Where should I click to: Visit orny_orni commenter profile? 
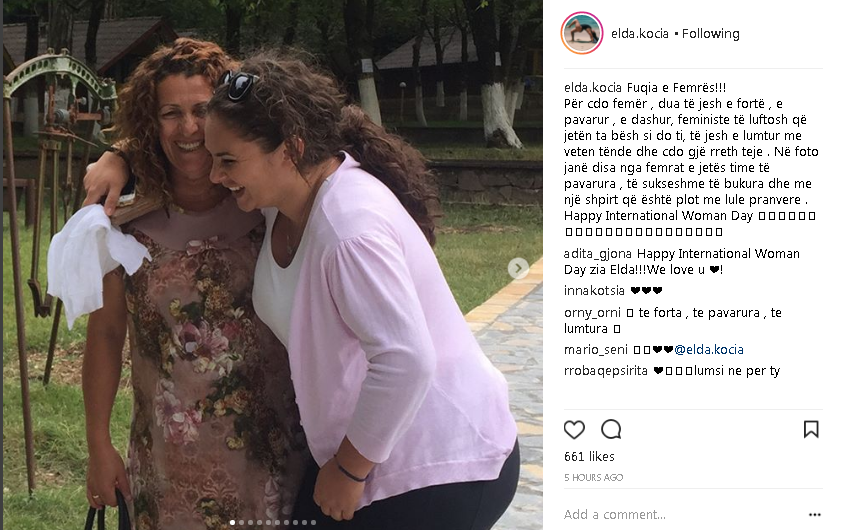pos(592,313)
